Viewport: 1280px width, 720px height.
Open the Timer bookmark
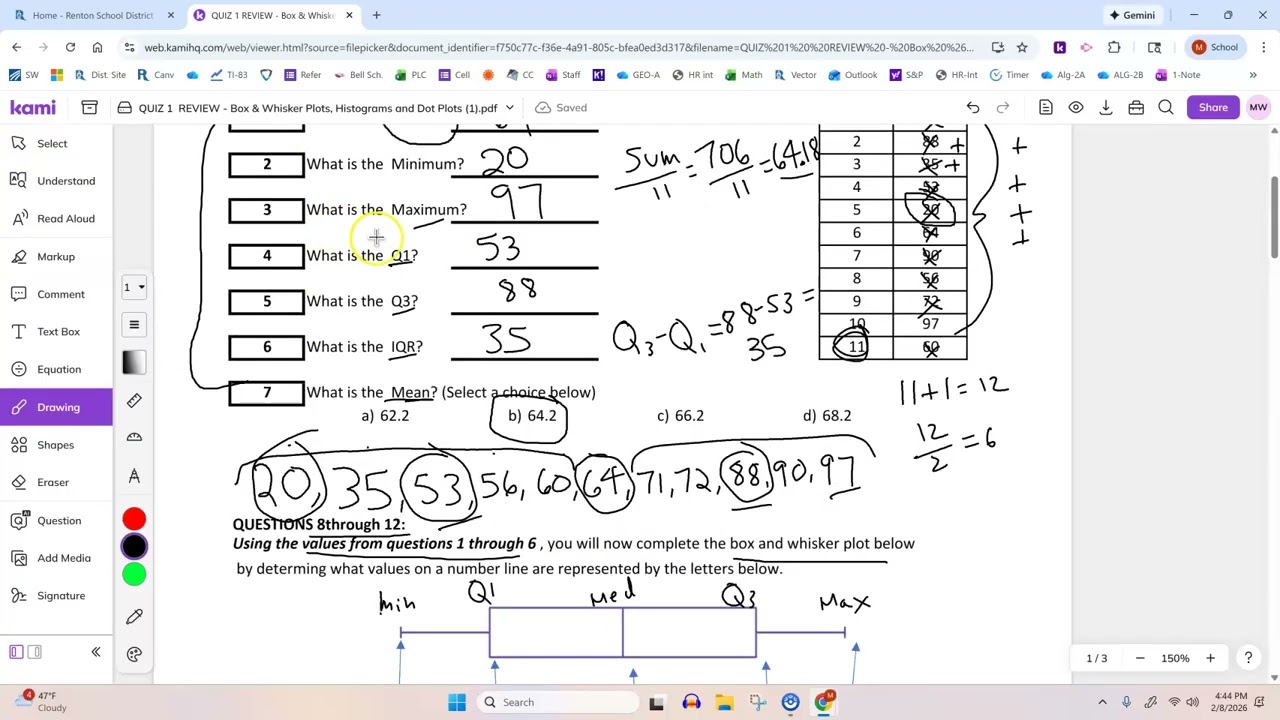click(1008, 75)
